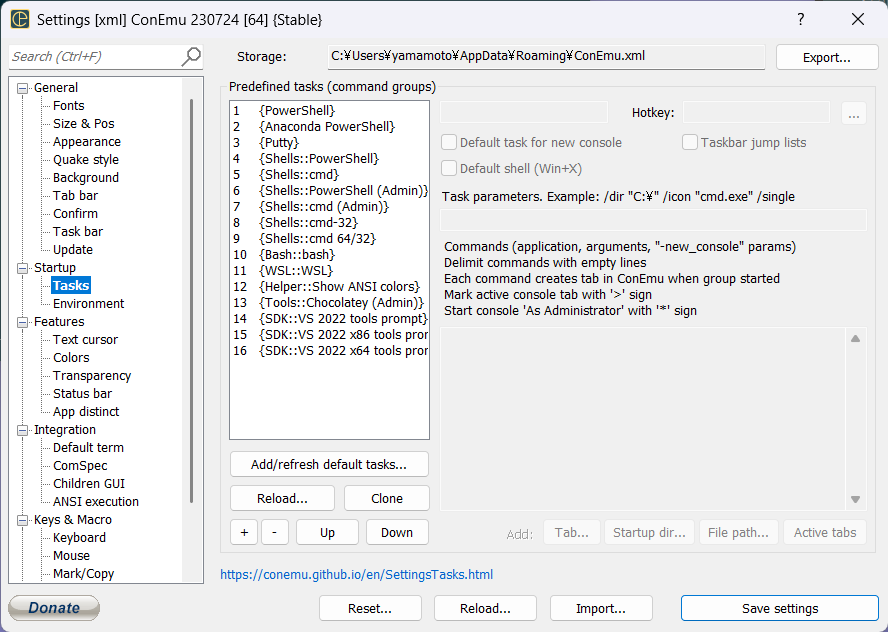Screen dimensions: 888x632
Task: Open the Text cursor settings page
Action: [x=86, y=340]
